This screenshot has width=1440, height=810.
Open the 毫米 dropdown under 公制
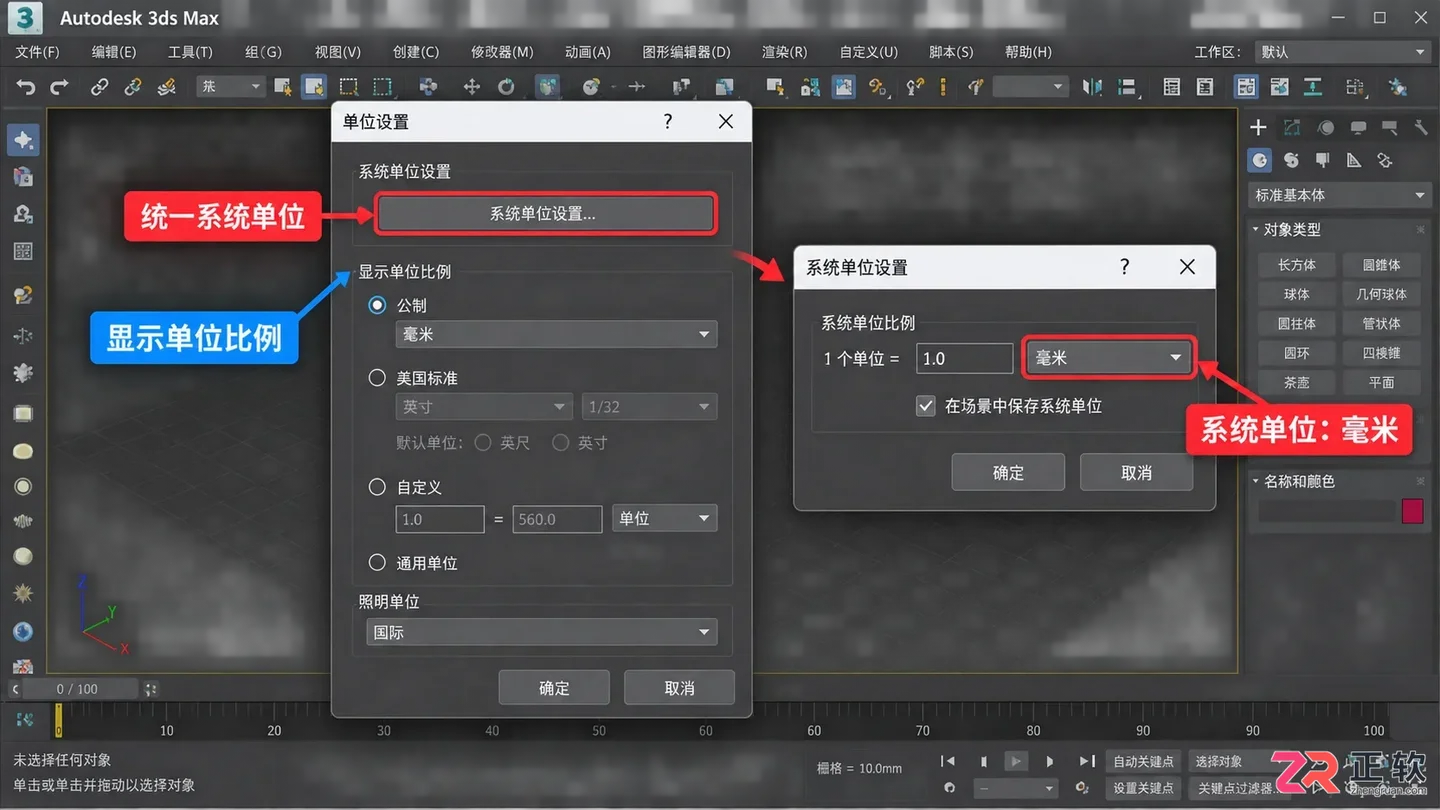pos(556,334)
